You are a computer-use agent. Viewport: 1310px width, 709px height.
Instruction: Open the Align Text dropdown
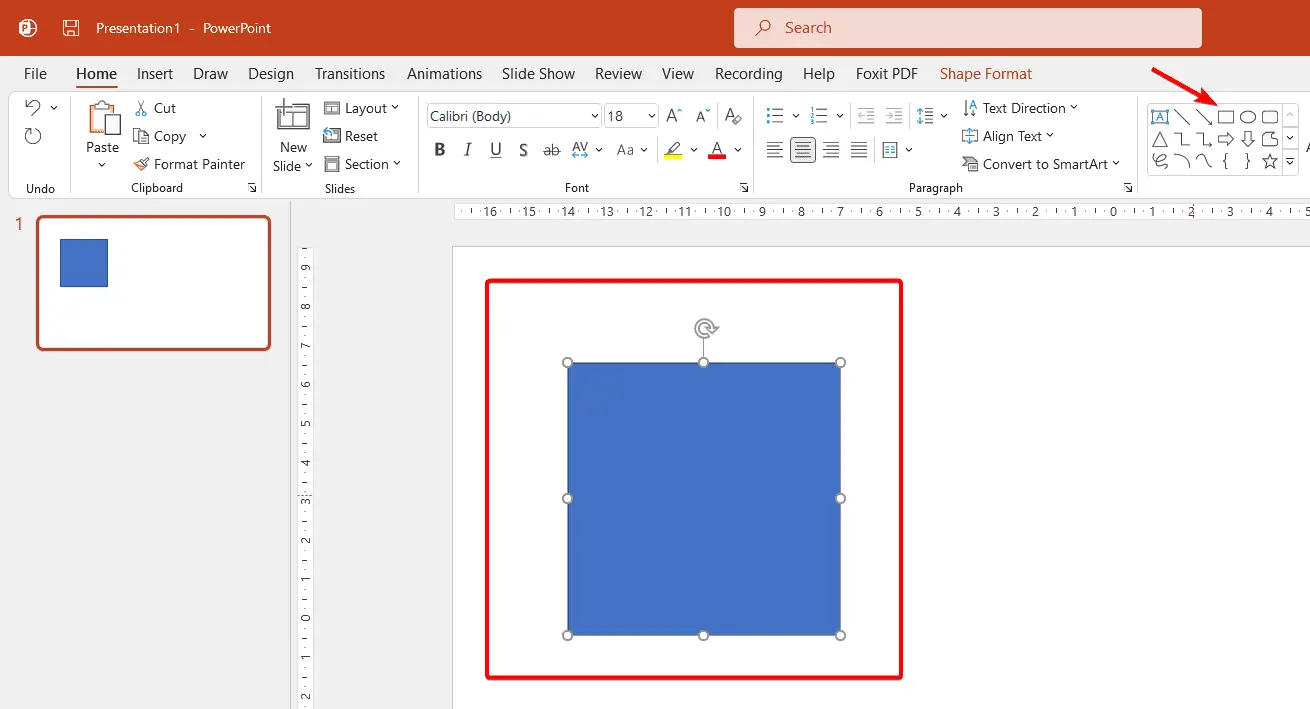[1008, 136]
